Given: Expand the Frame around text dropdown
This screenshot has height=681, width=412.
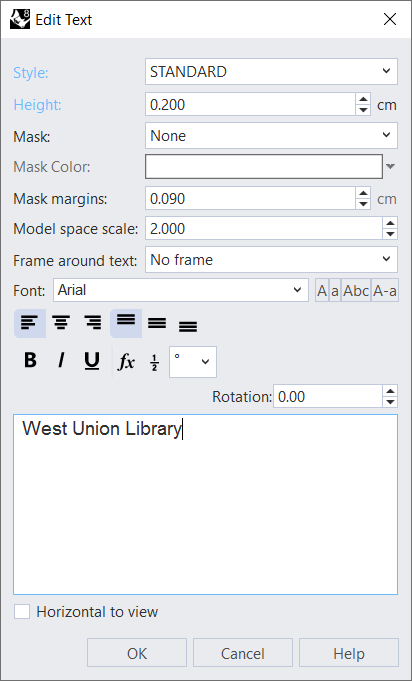Looking at the screenshot, I should [271, 260].
